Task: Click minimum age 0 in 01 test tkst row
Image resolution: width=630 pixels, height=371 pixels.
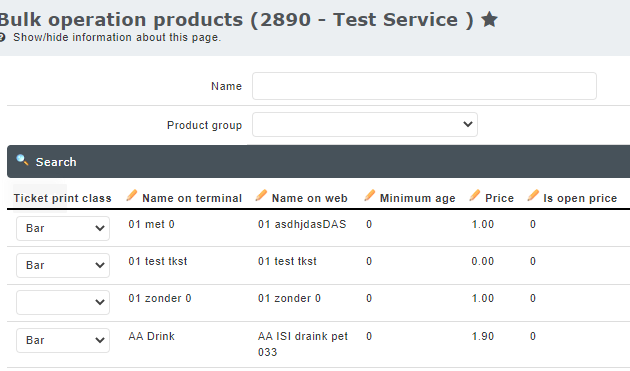Action: point(369,261)
